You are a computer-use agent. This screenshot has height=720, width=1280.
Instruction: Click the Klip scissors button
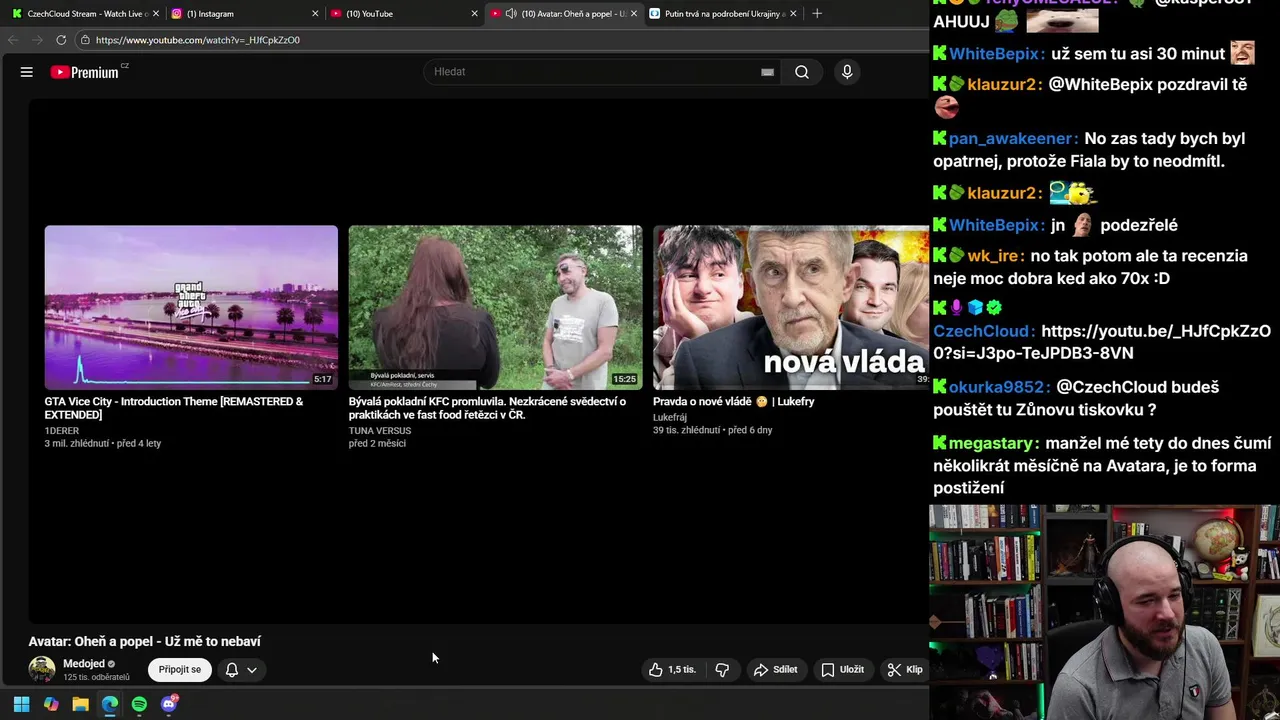click(x=906, y=670)
